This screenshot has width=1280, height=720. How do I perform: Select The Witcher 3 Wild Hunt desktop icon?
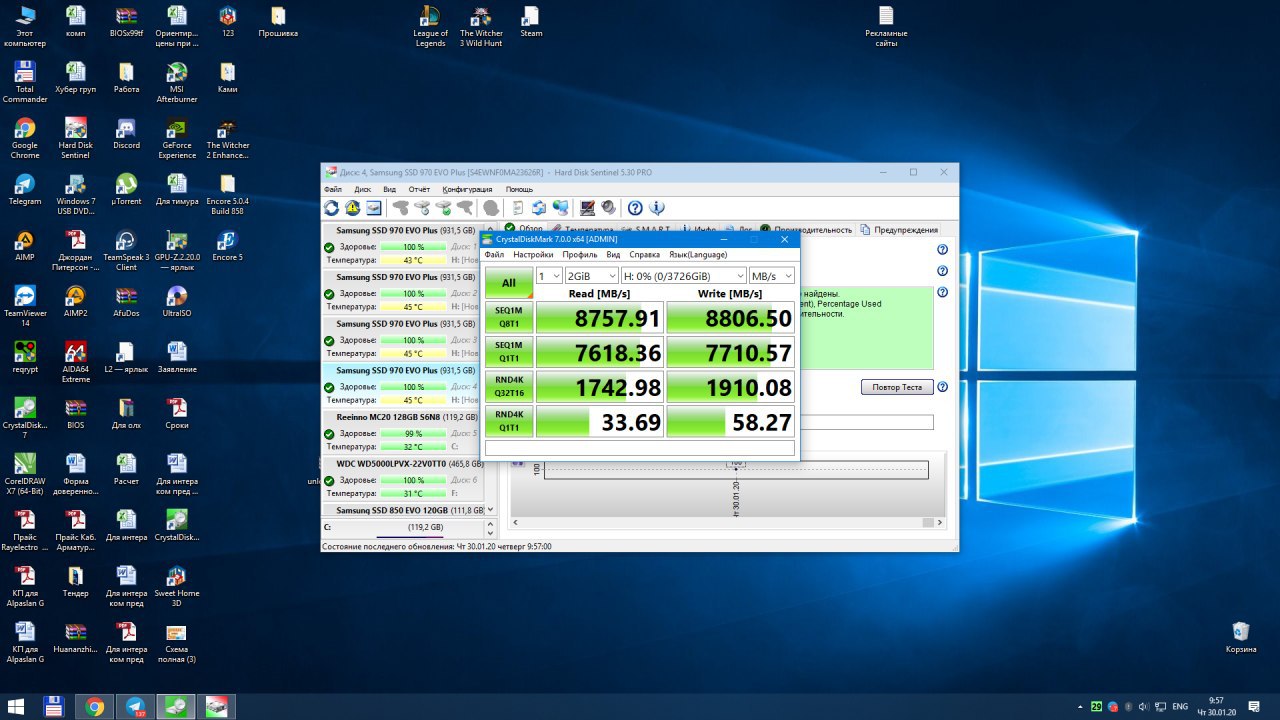point(481,26)
